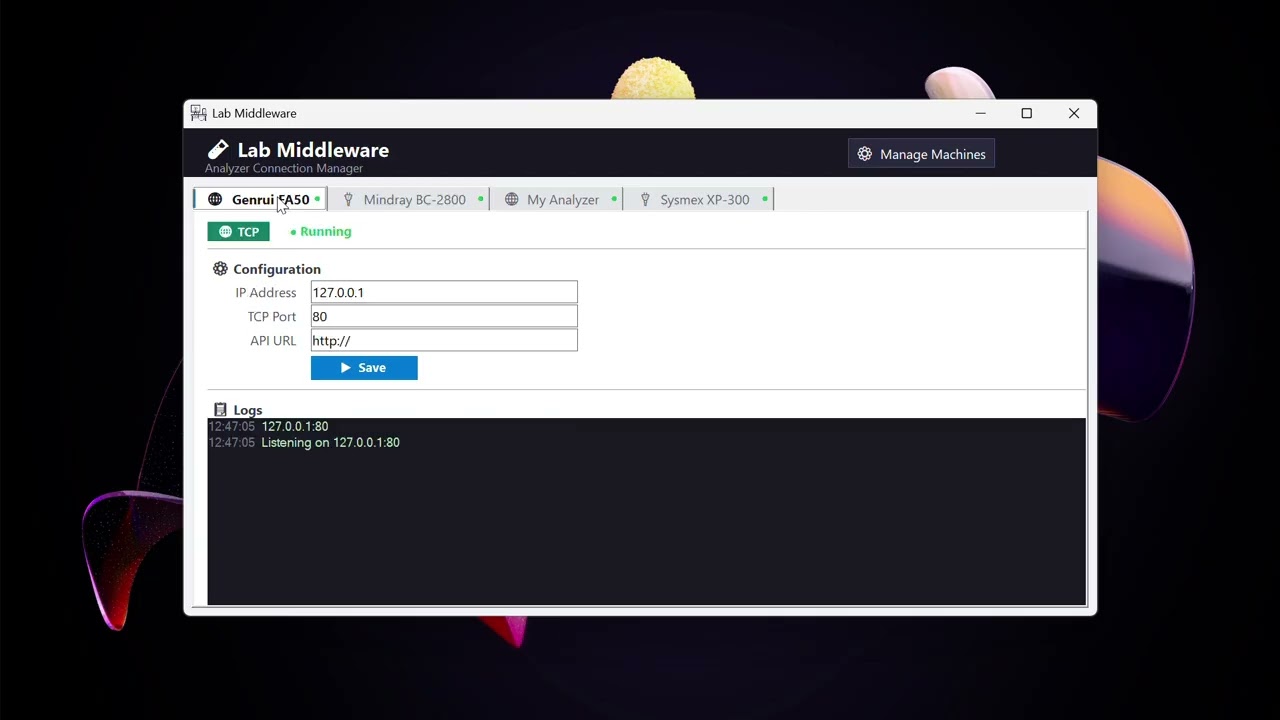Click the TCP Port label
The height and width of the screenshot is (720, 1280).
(272, 316)
